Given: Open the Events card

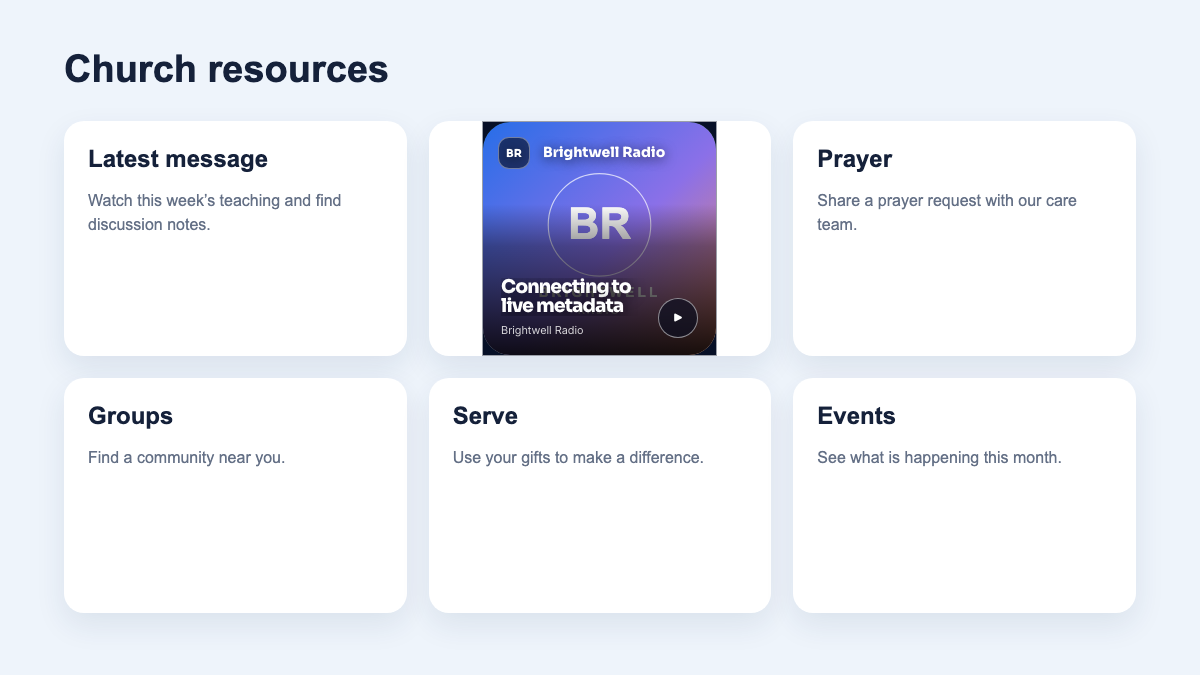Looking at the screenshot, I should click(x=964, y=495).
